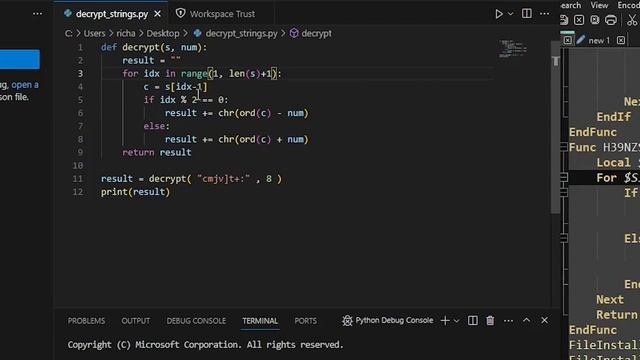Viewport: 640px width, 360px height.
Task: Close the decrypt_strings.py tab
Action: pyautogui.click(x=157, y=14)
